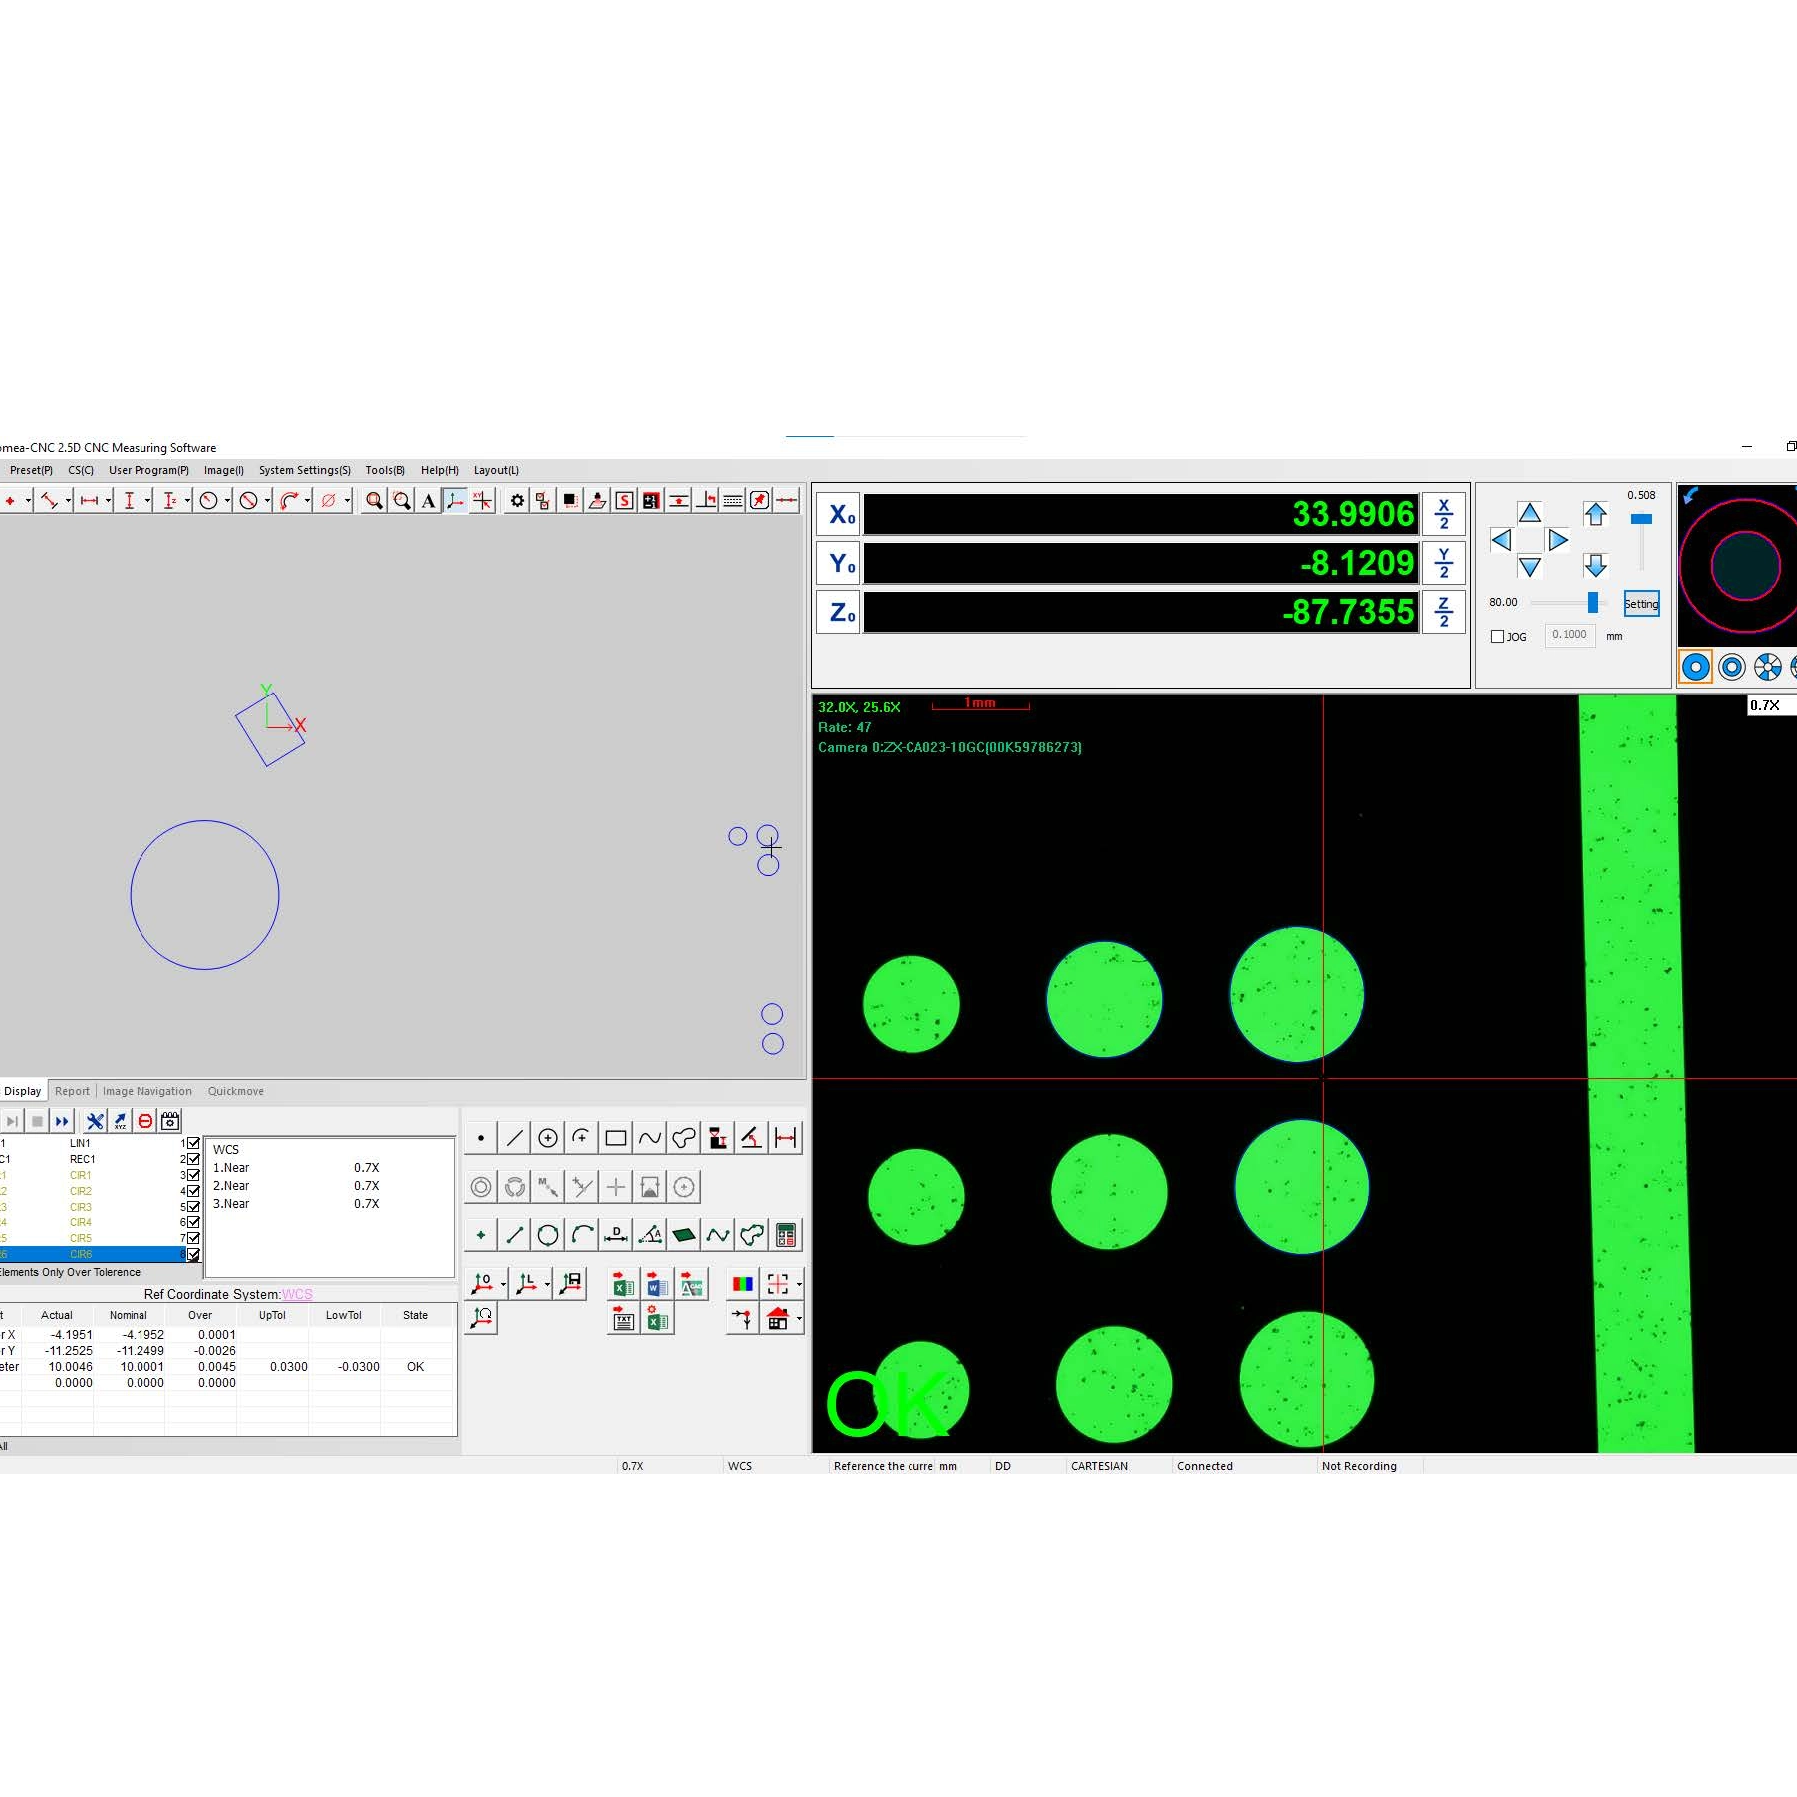Image resolution: width=1797 pixels, height=1797 pixels.
Task: Uncheck the checkbox for REC1 row
Action: click(x=193, y=1159)
